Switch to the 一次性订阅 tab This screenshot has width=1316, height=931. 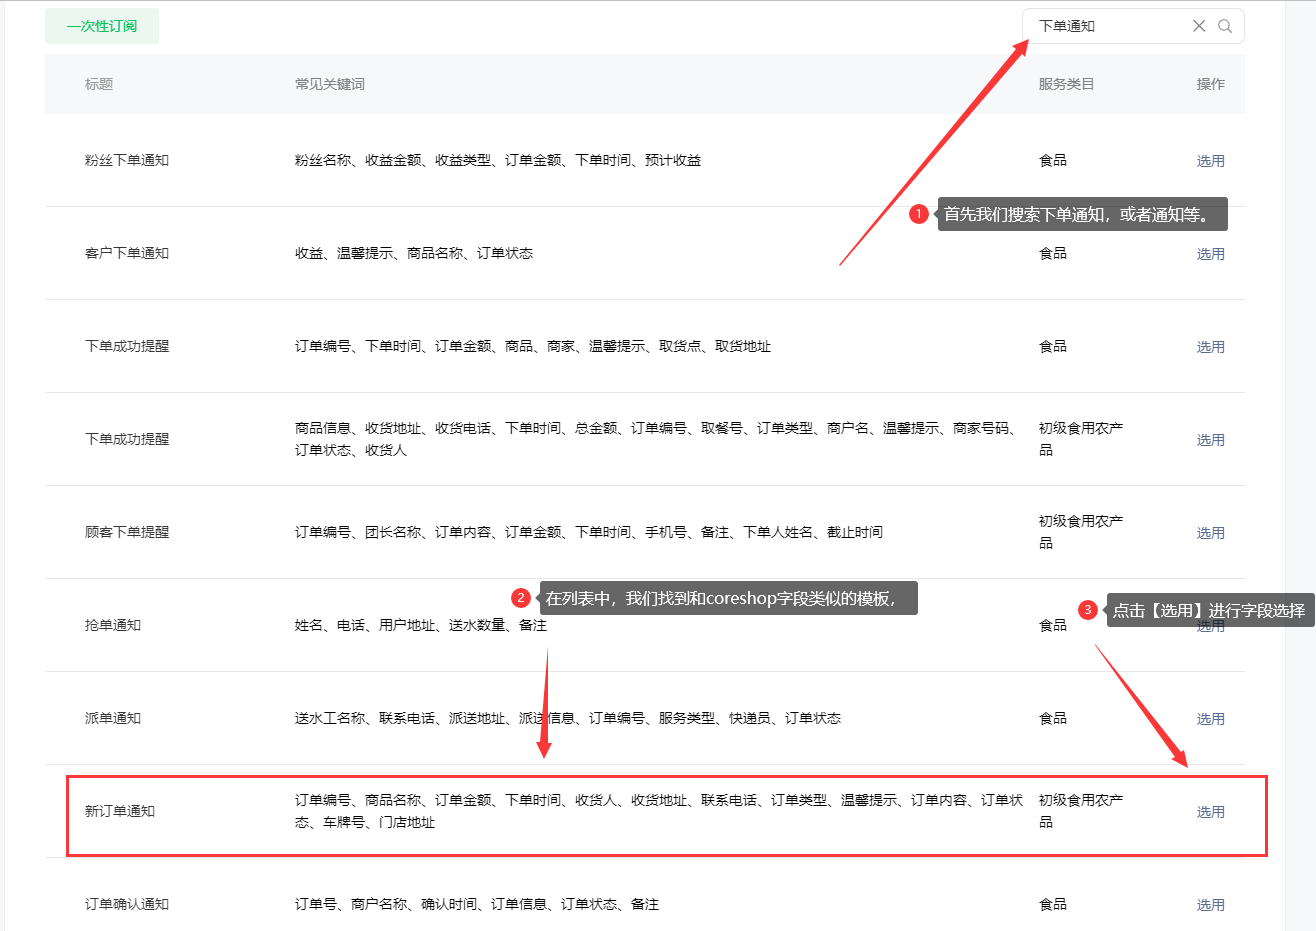click(102, 26)
